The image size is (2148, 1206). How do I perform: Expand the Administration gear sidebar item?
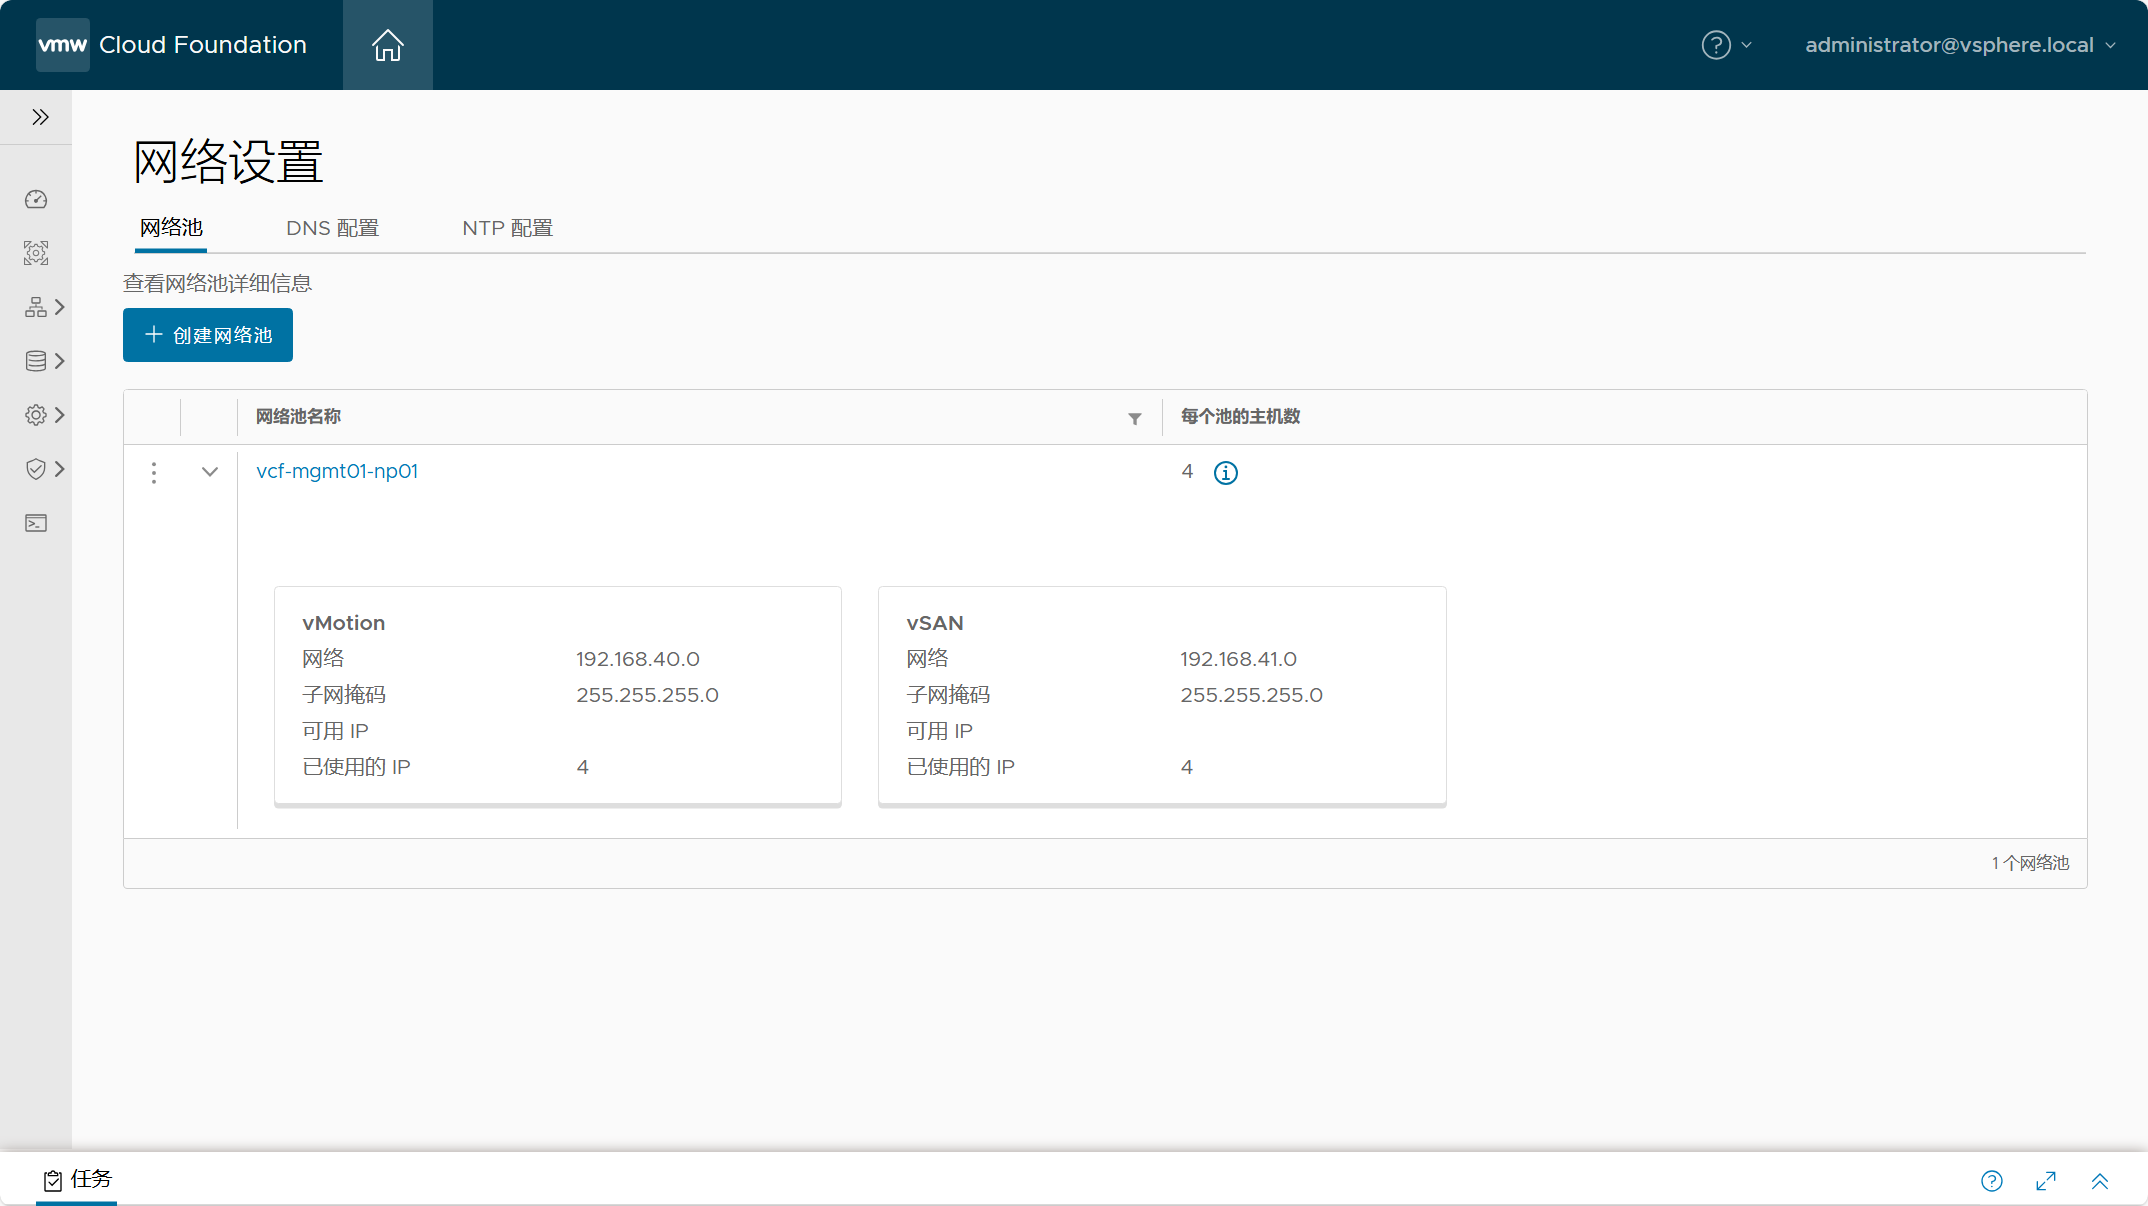pyautogui.click(x=44, y=415)
